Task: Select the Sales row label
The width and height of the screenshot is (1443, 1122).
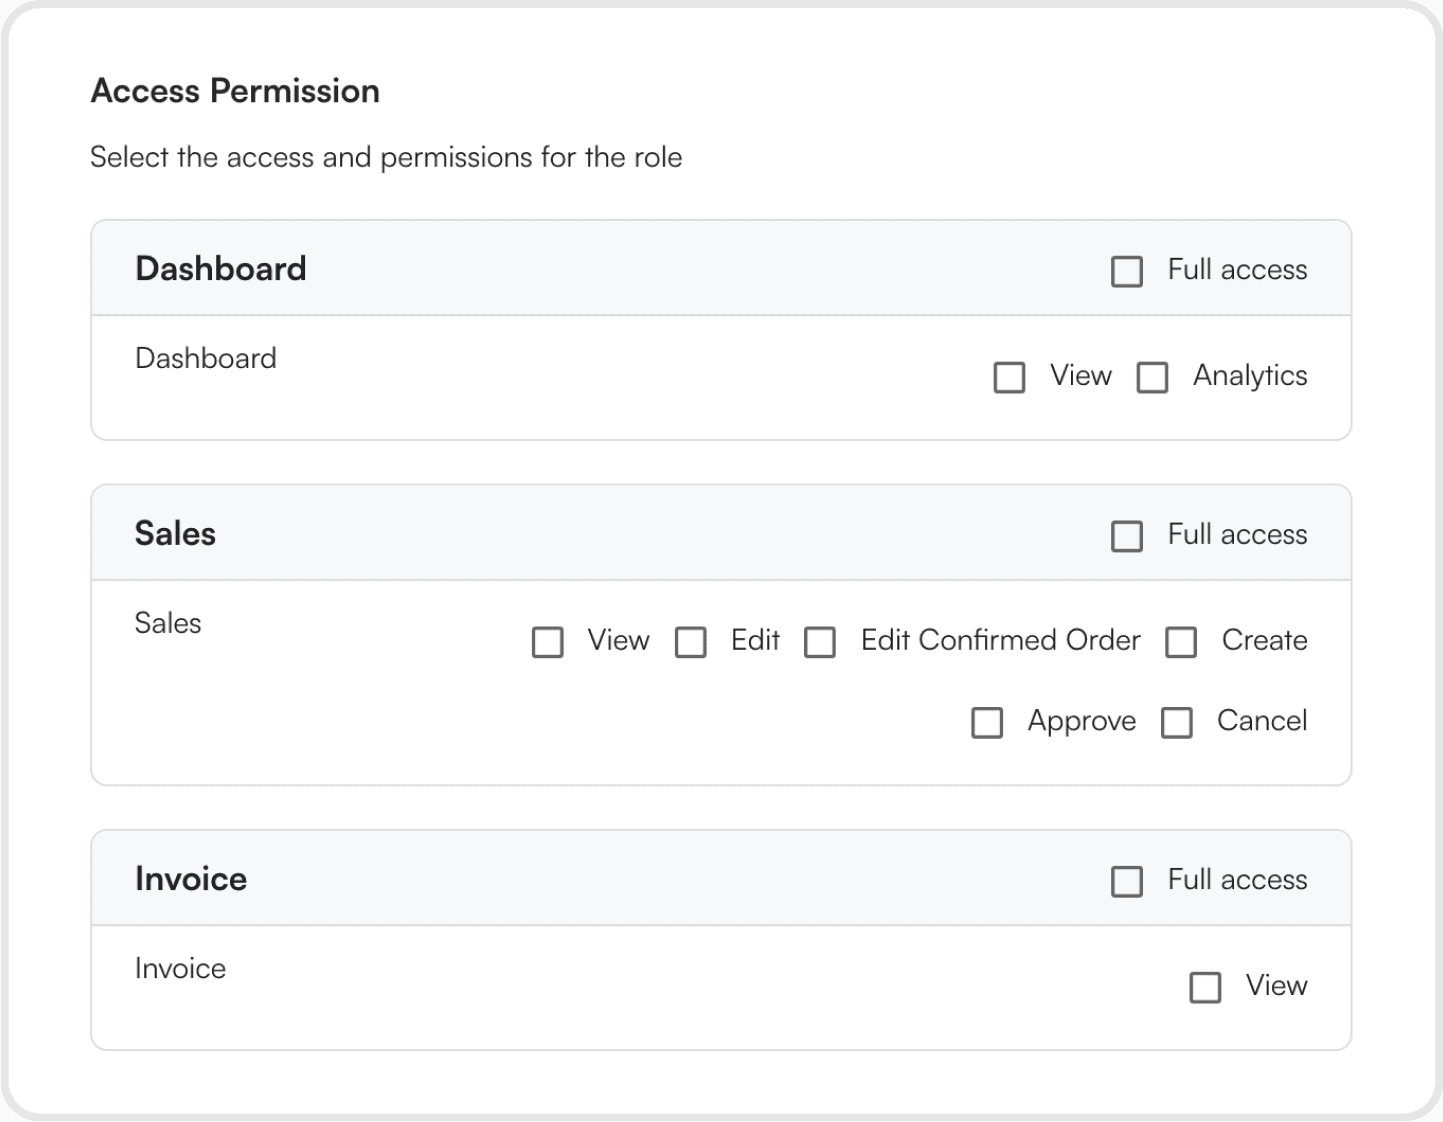Action: [168, 622]
